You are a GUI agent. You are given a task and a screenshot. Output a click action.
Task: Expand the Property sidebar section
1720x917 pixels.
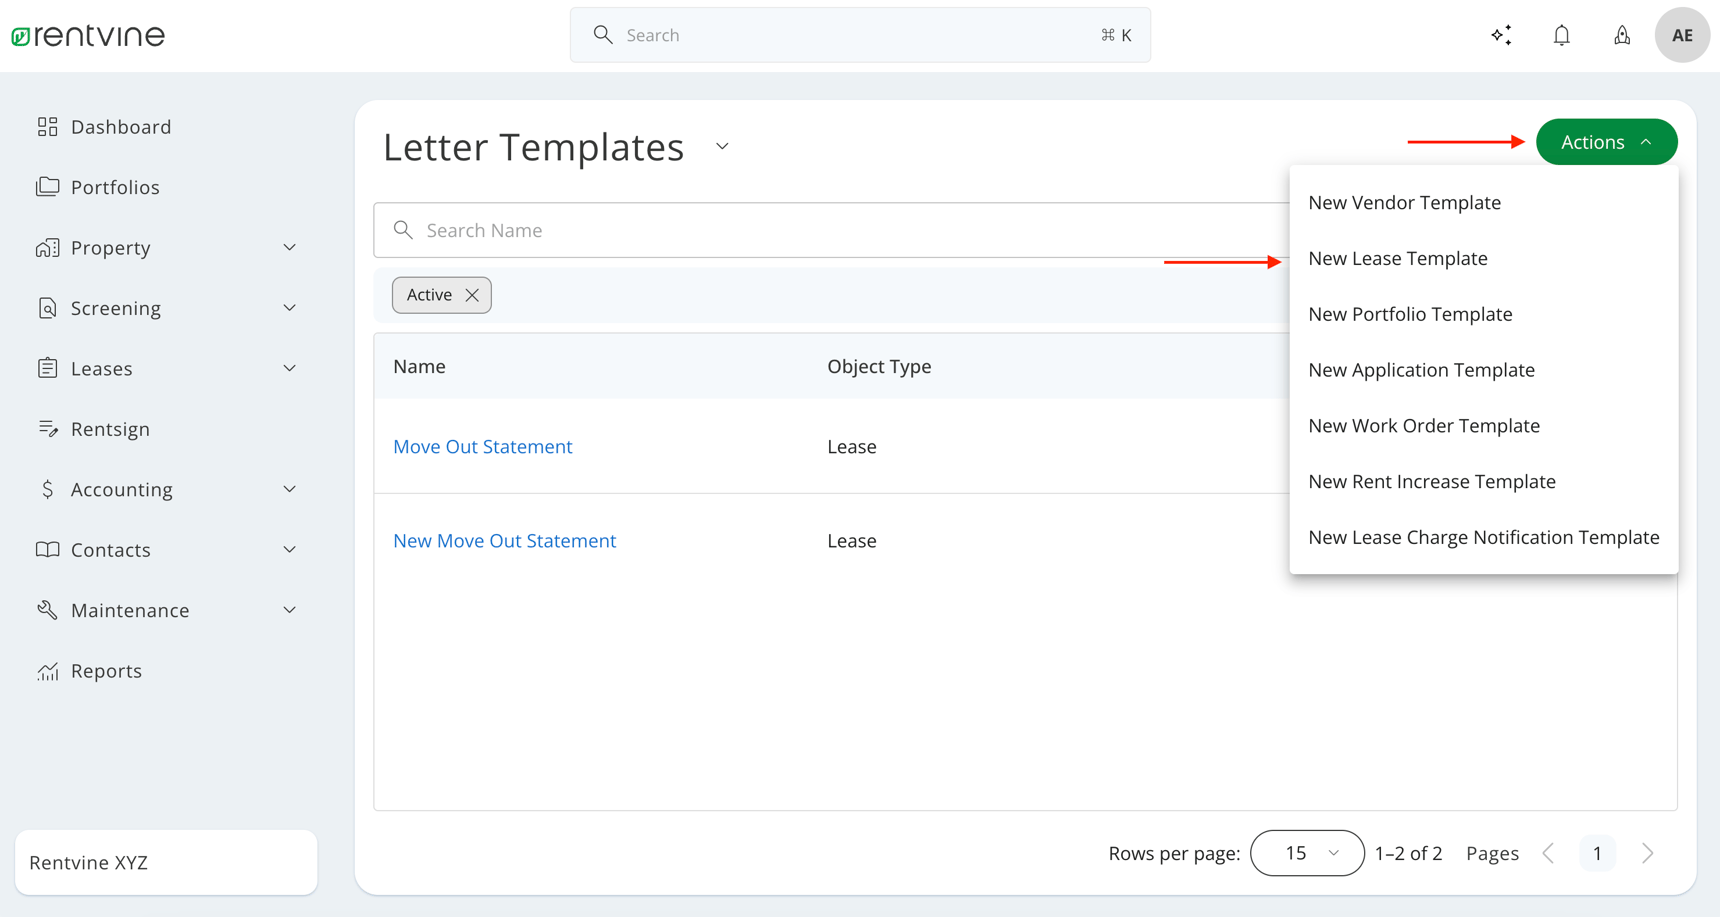289,248
